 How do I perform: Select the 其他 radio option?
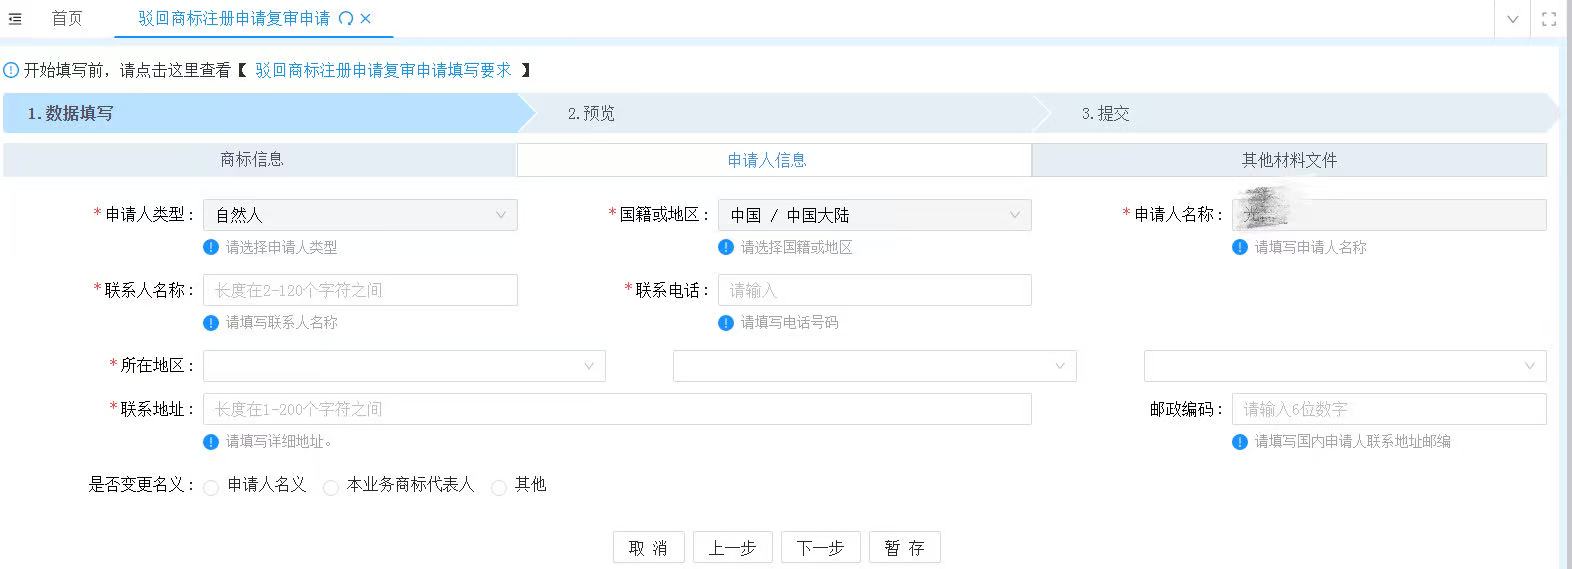tap(499, 488)
